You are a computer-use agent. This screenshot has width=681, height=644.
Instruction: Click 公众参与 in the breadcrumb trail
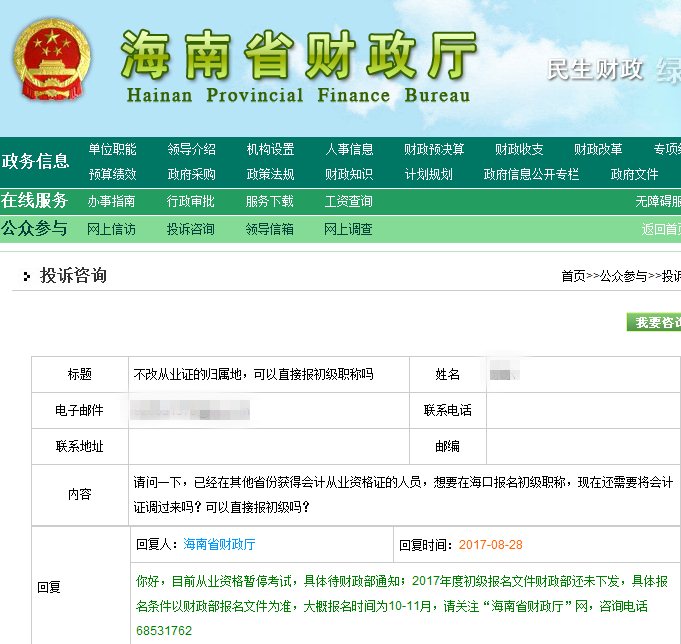pos(623,276)
